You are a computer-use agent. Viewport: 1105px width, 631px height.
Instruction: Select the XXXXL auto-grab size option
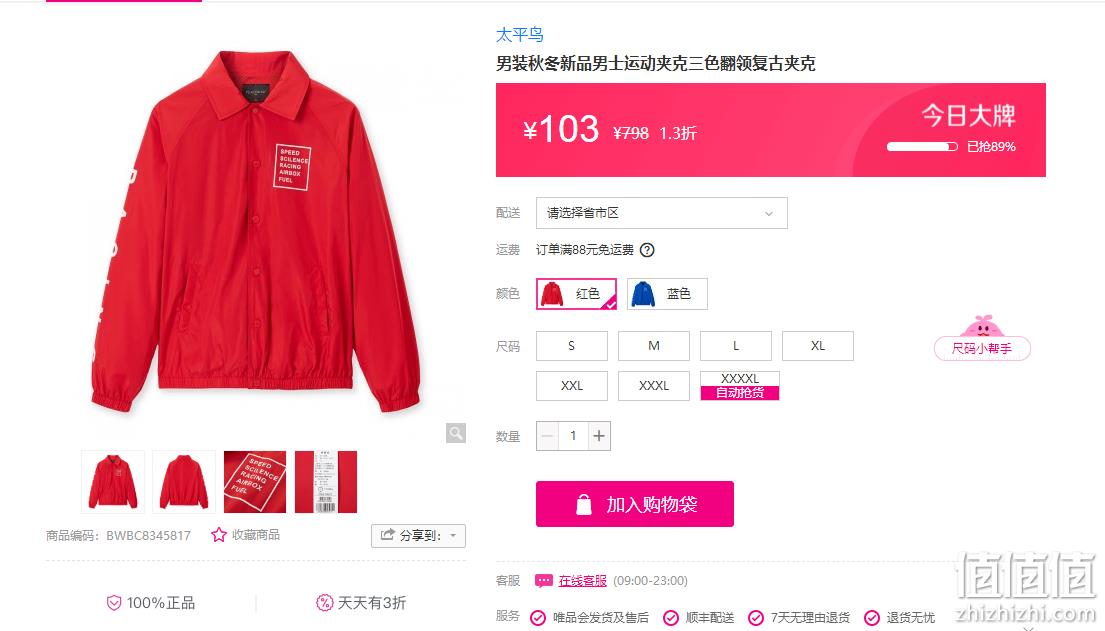(740, 386)
